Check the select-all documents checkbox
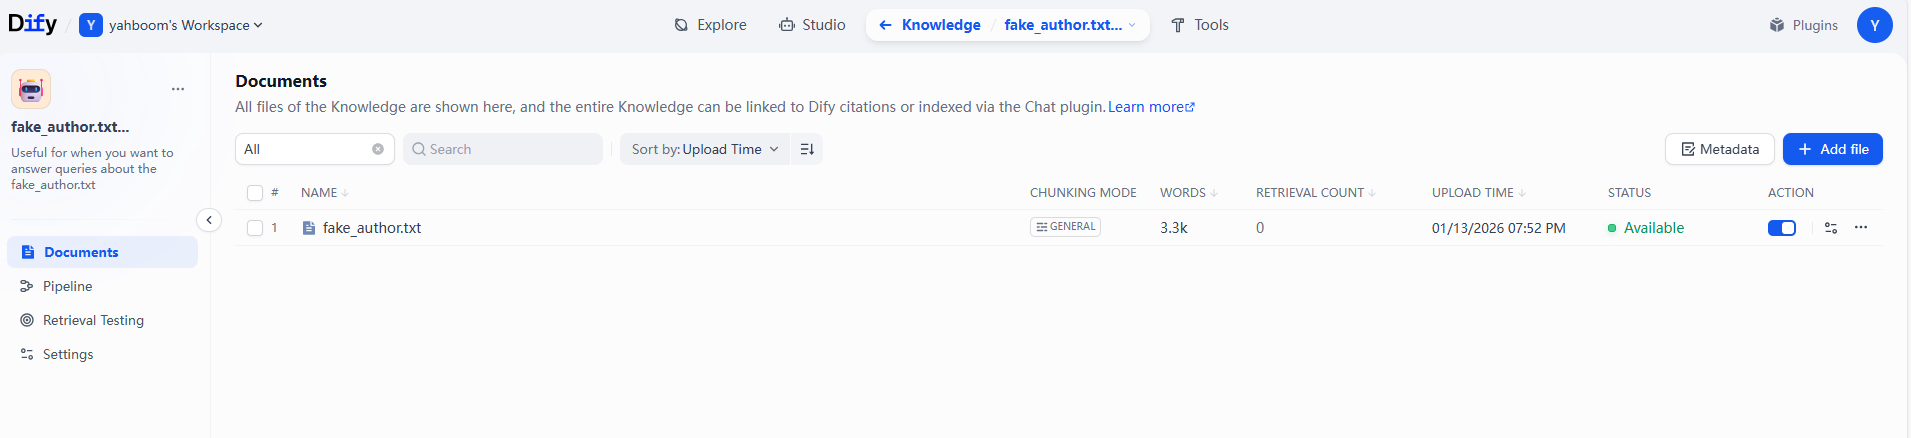Image resolution: width=1911 pixels, height=438 pixels. [255, 193]
